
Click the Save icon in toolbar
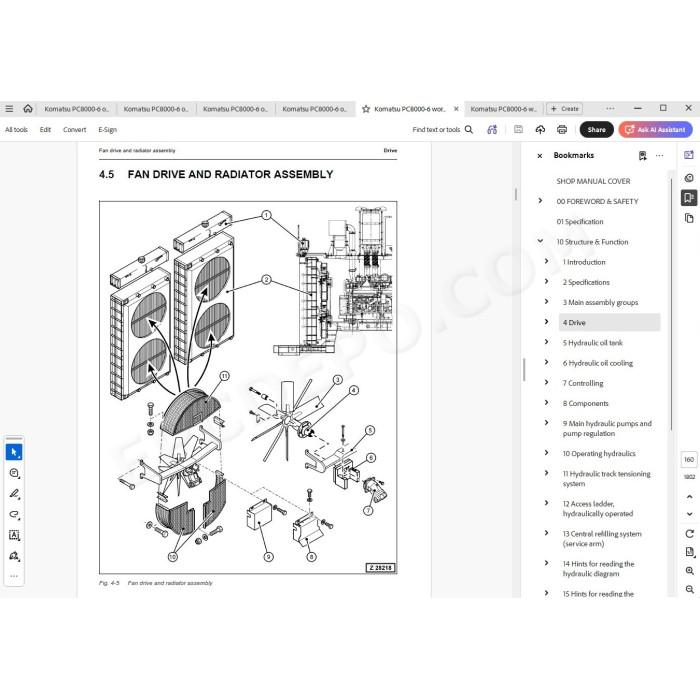coord(518,129)
